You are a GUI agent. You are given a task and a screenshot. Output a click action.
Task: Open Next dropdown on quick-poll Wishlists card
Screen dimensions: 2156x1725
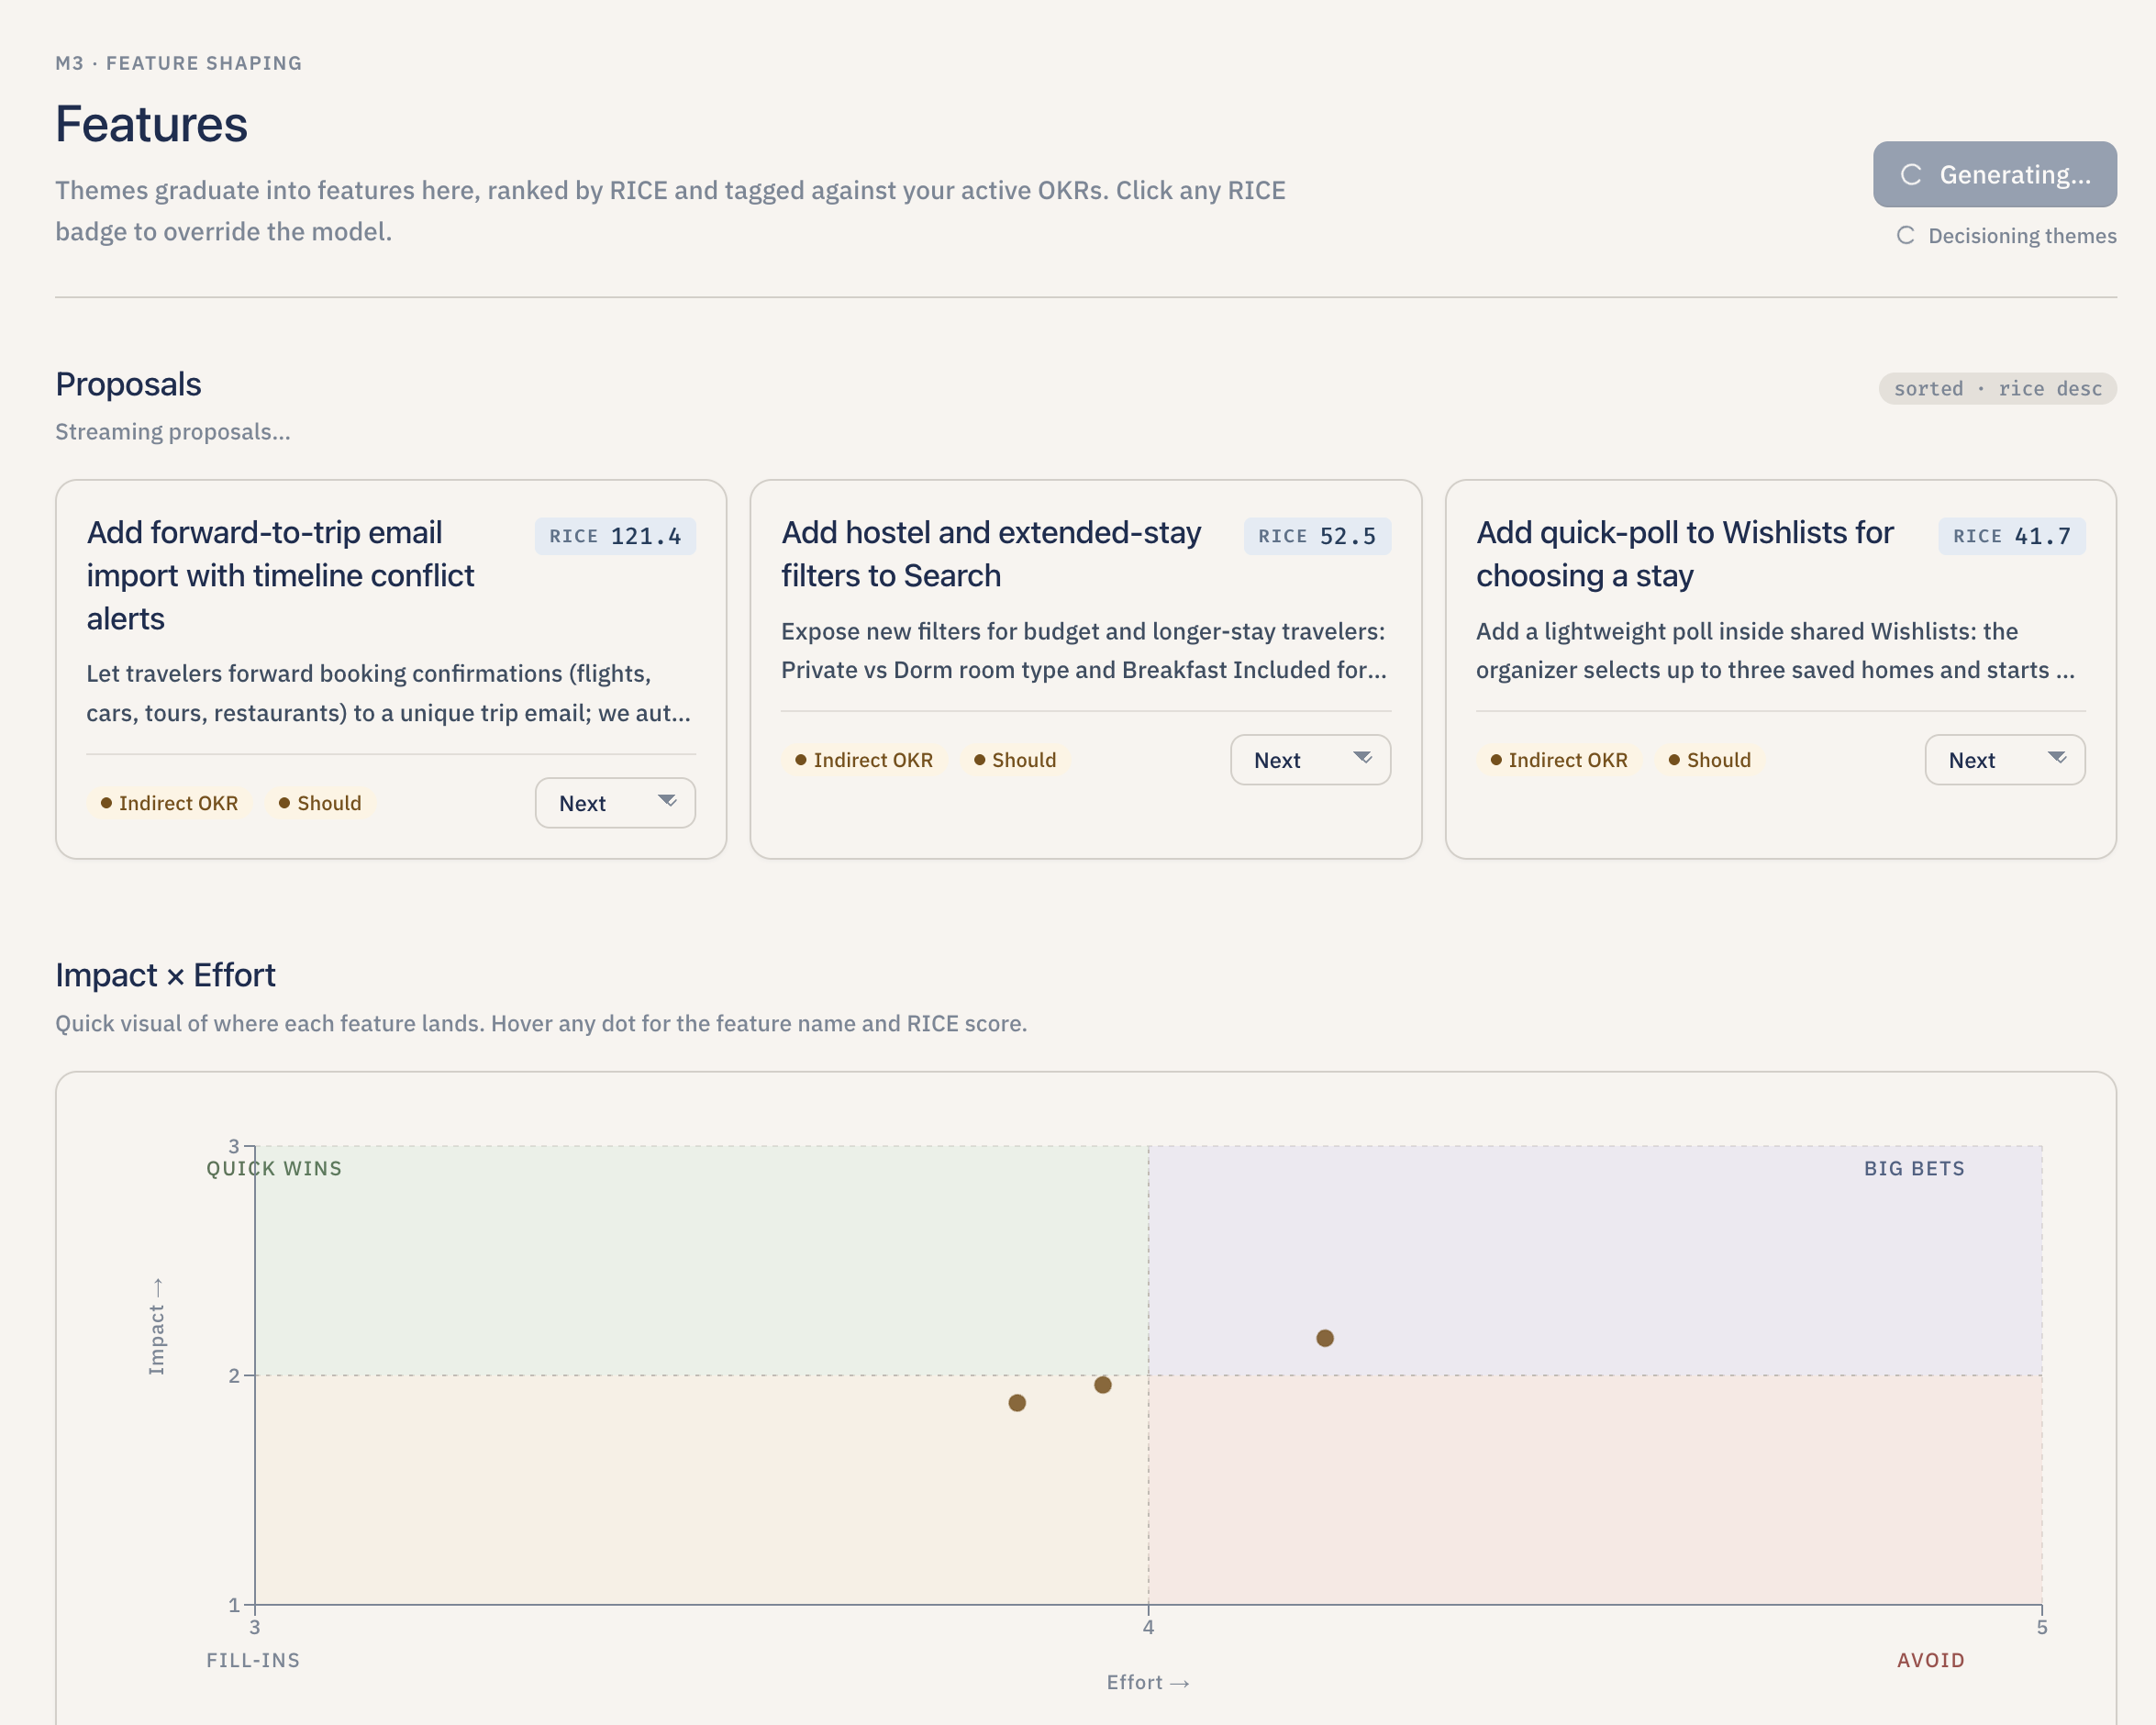(x=2004, y=760)
